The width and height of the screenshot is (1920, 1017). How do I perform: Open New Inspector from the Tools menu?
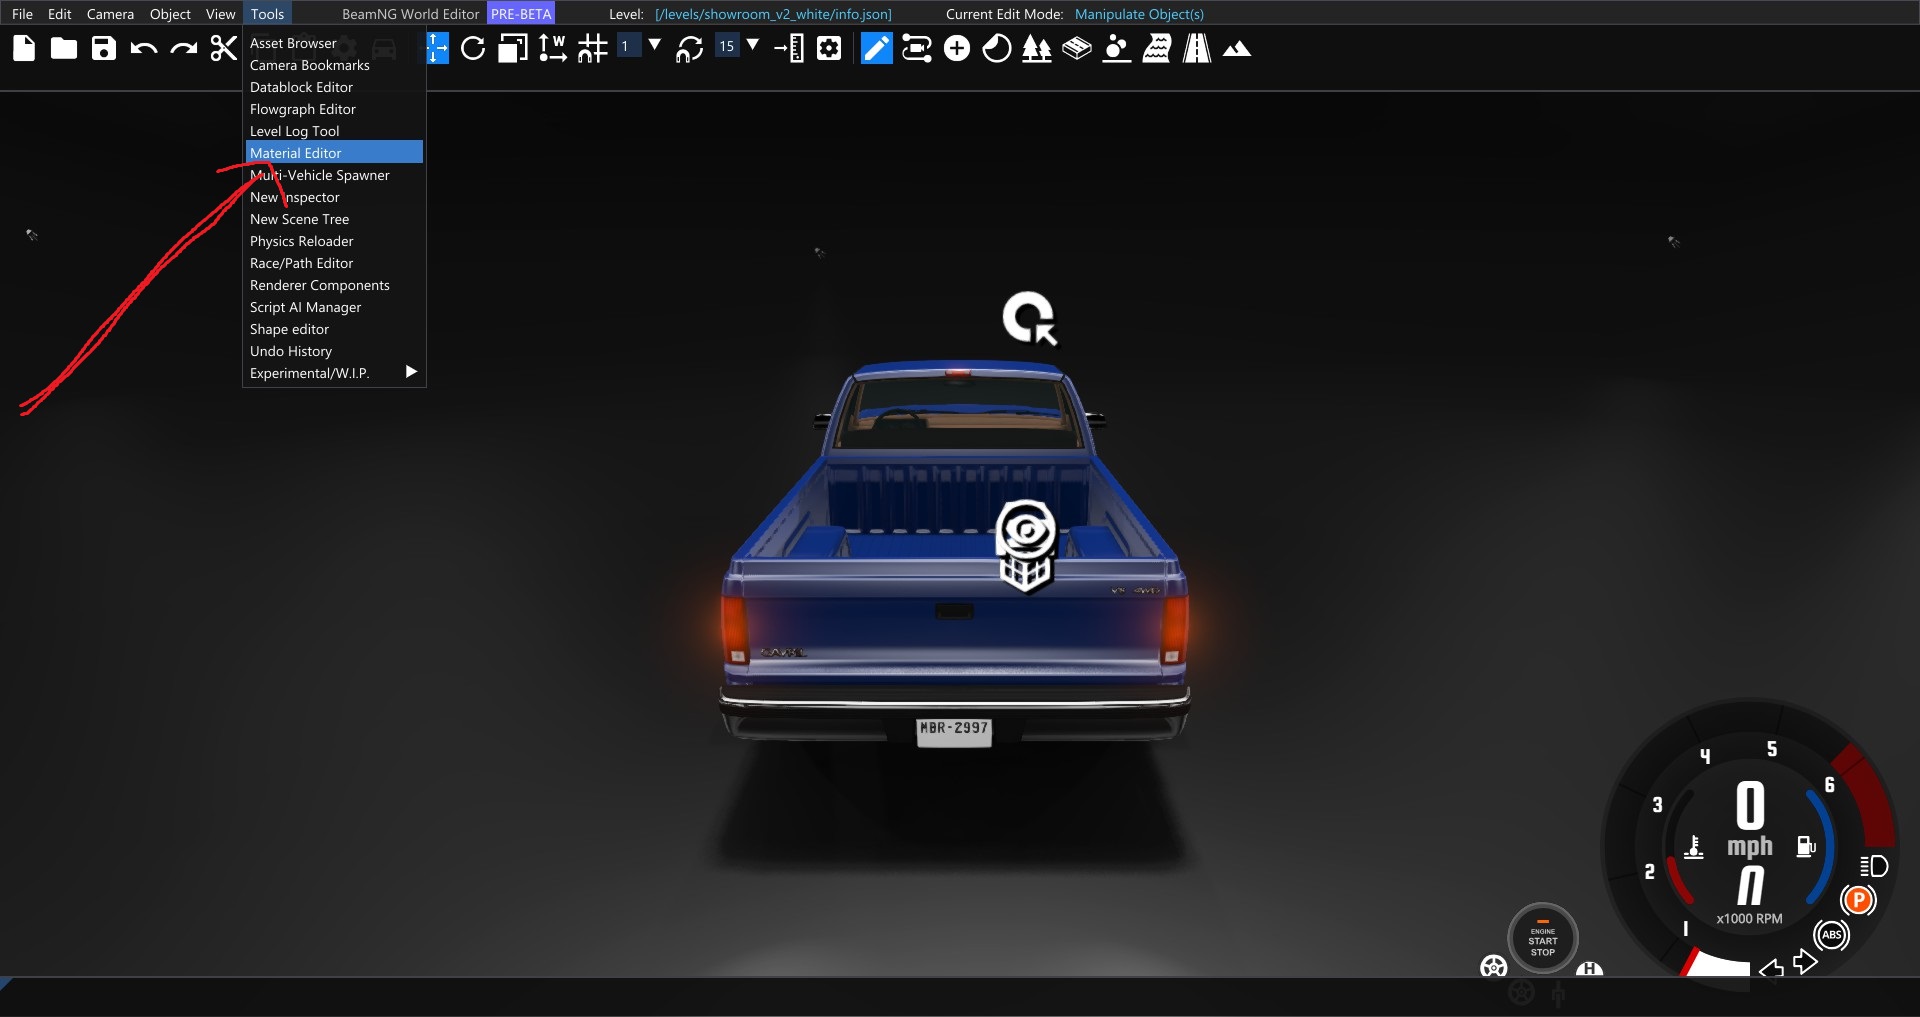(334, 197)
